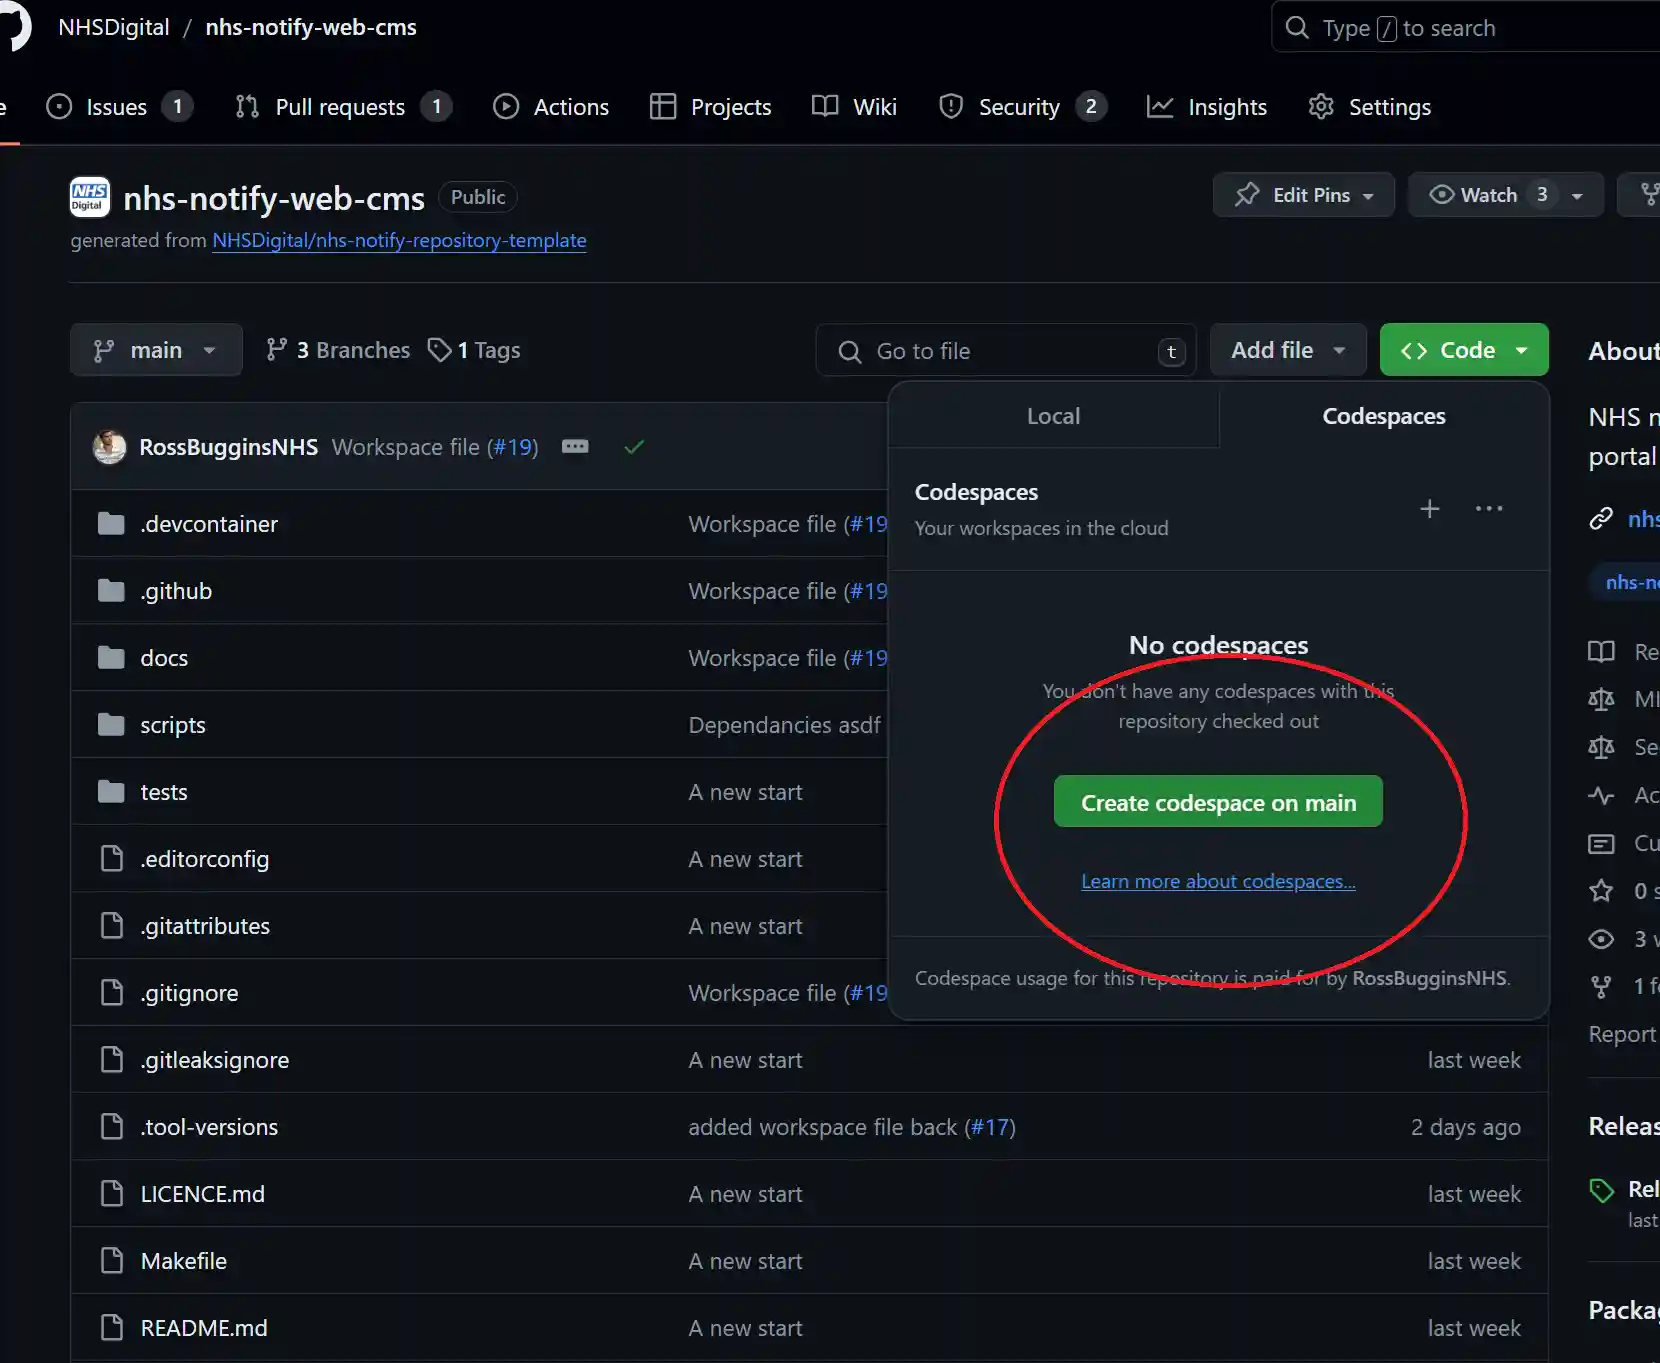The image size is (1660, 1363).
Task: Open the main branch selector dropdown
Action: click(x=156, y=350)
